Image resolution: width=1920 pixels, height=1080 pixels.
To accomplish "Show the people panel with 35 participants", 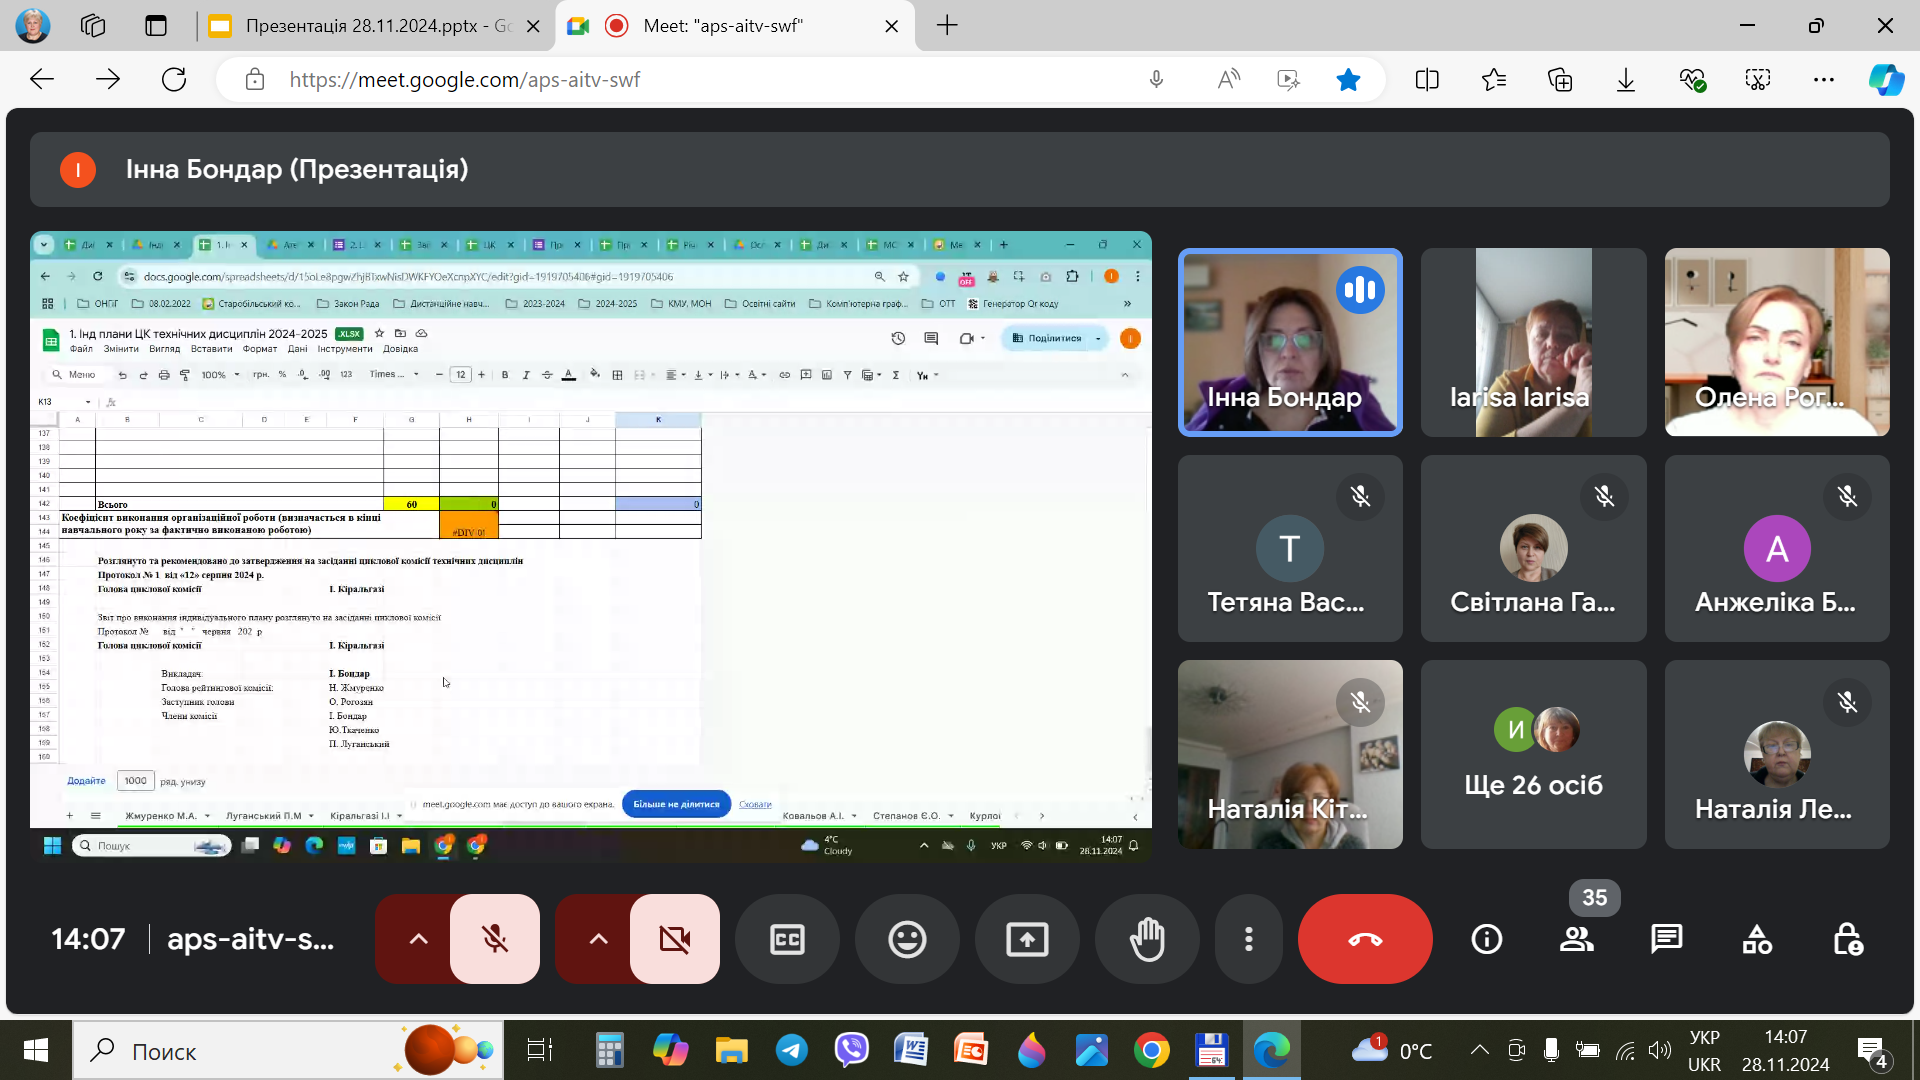I will 1577,939.
